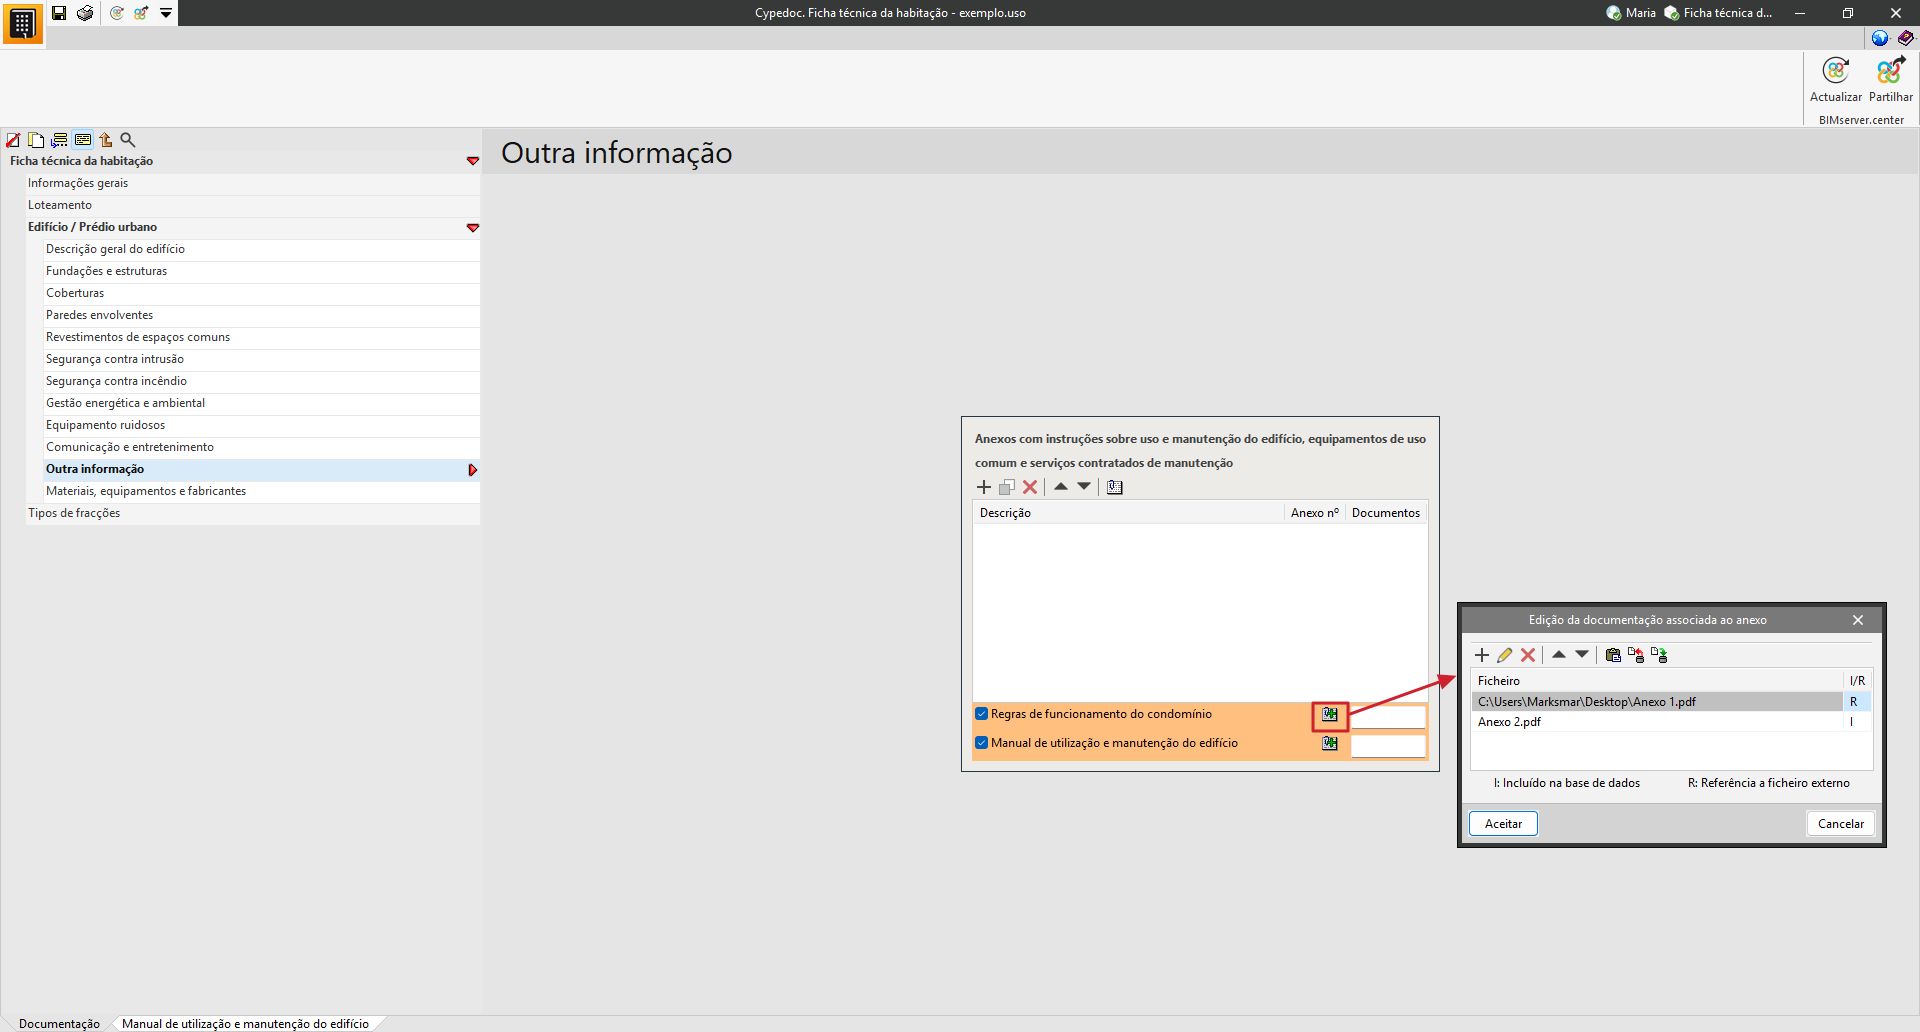Open the Cypedoc application menu button
This screenshot has height=1032, width=1920.
tap(22, 22)
